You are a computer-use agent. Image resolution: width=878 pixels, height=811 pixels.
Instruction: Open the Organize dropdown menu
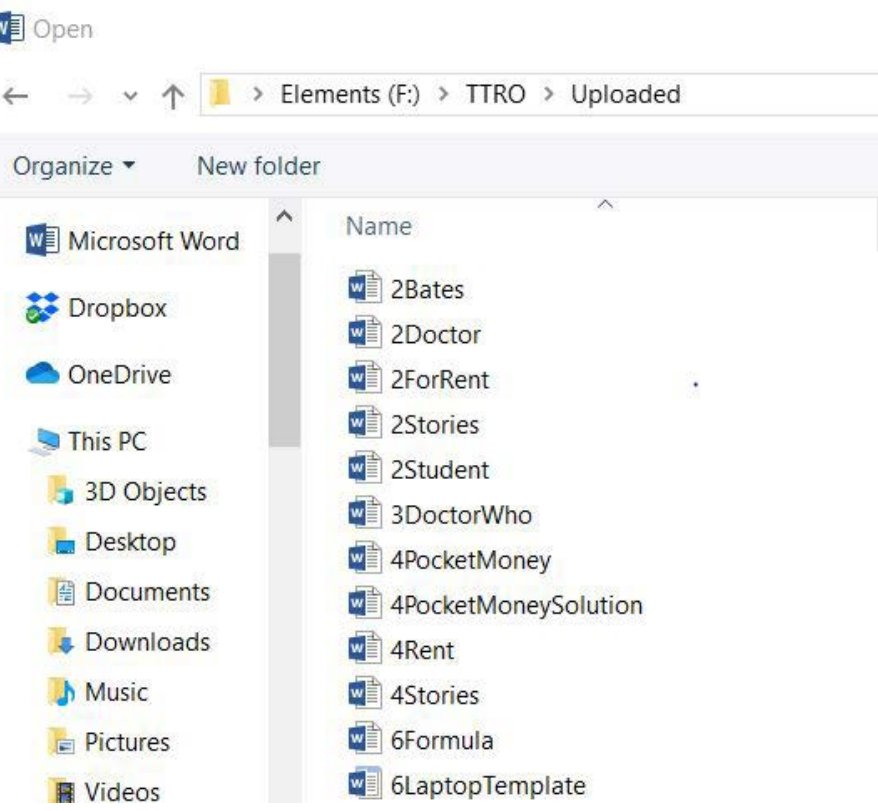74,166
